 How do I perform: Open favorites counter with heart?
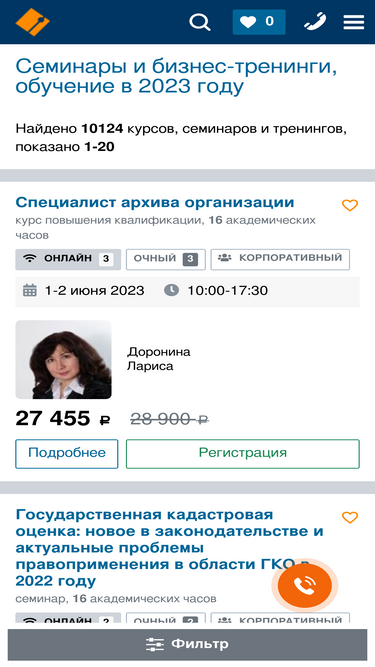[x=259, y=22]
